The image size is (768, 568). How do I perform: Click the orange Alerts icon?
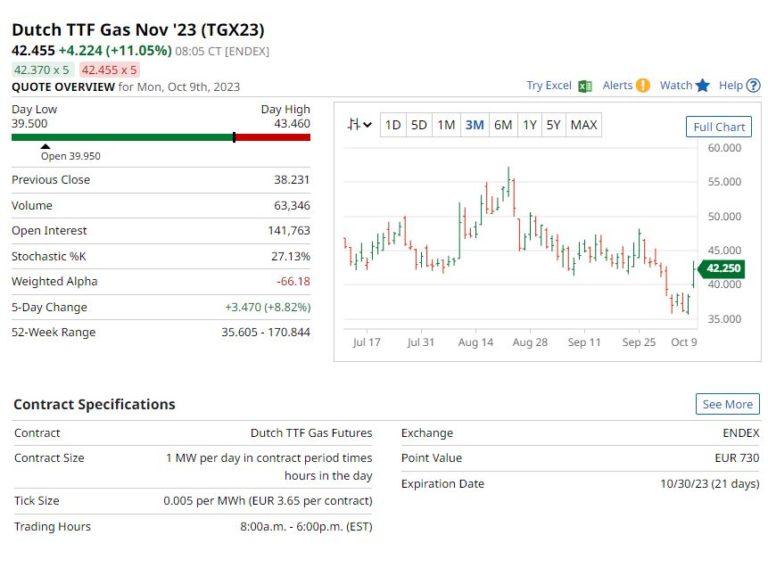click(x=643, y=86)
